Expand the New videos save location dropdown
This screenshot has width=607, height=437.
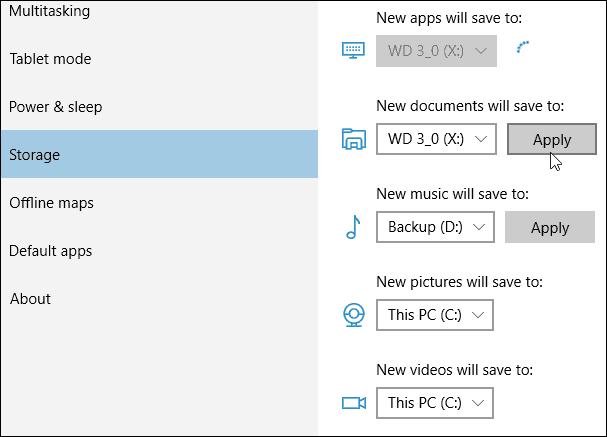tap(435, 403)
